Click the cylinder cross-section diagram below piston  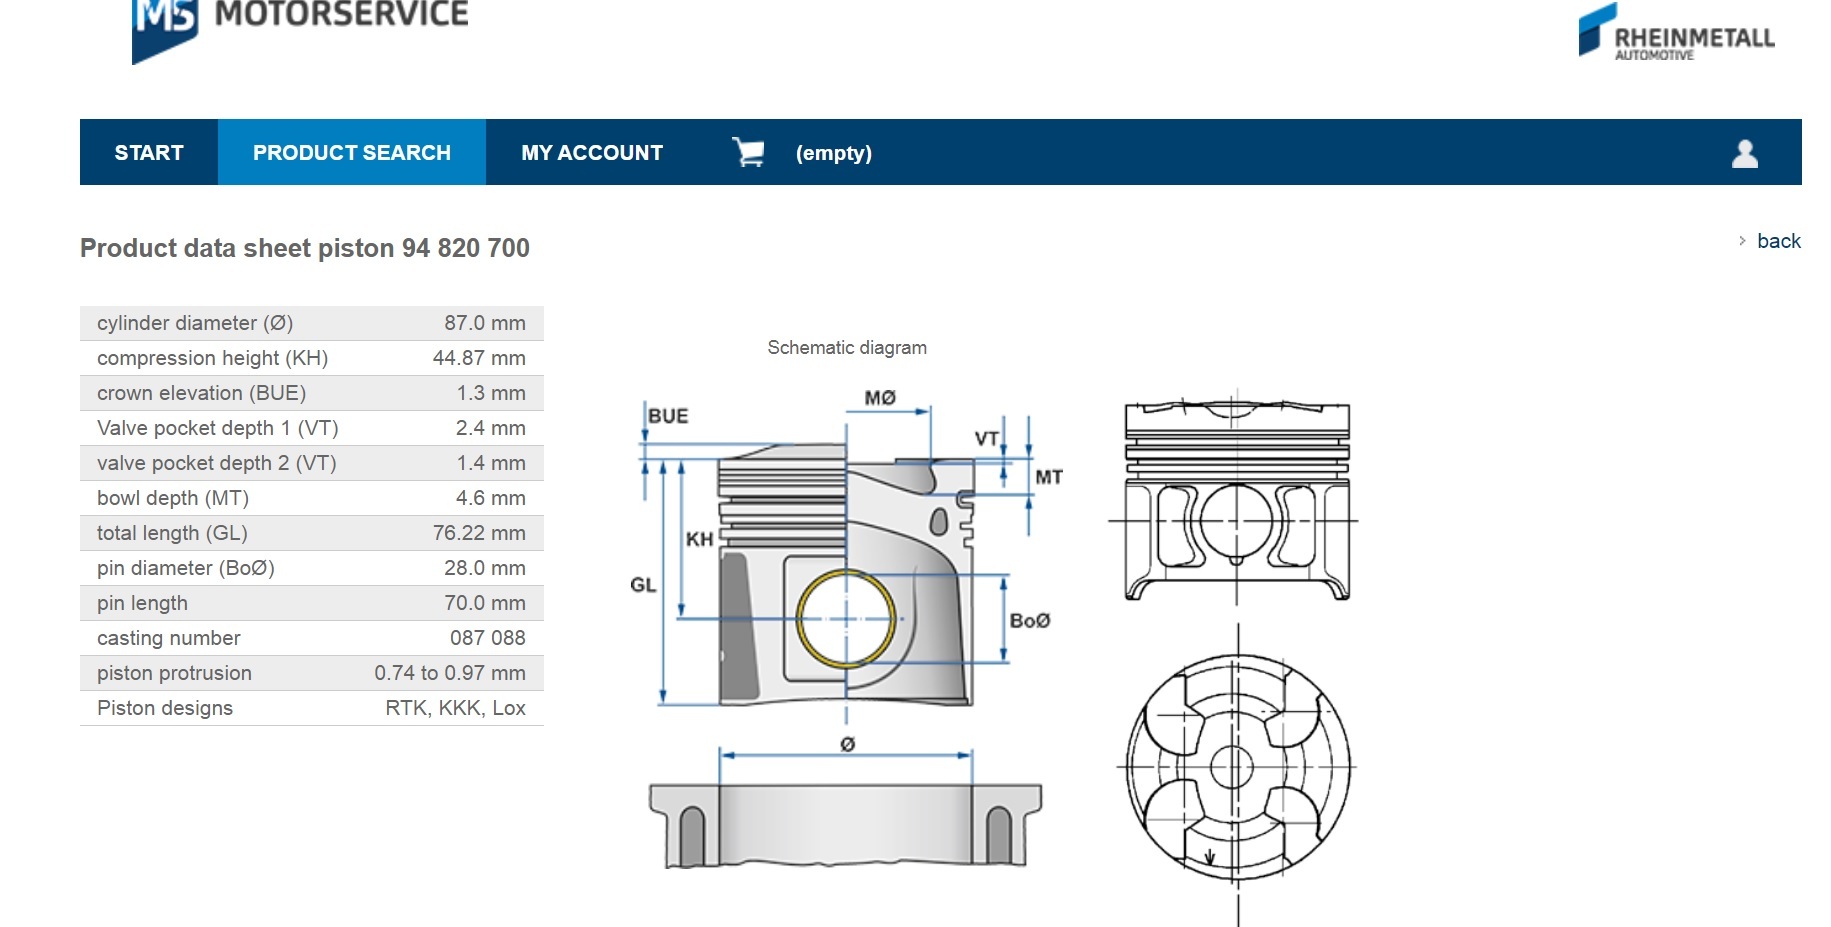coord(845,825)
